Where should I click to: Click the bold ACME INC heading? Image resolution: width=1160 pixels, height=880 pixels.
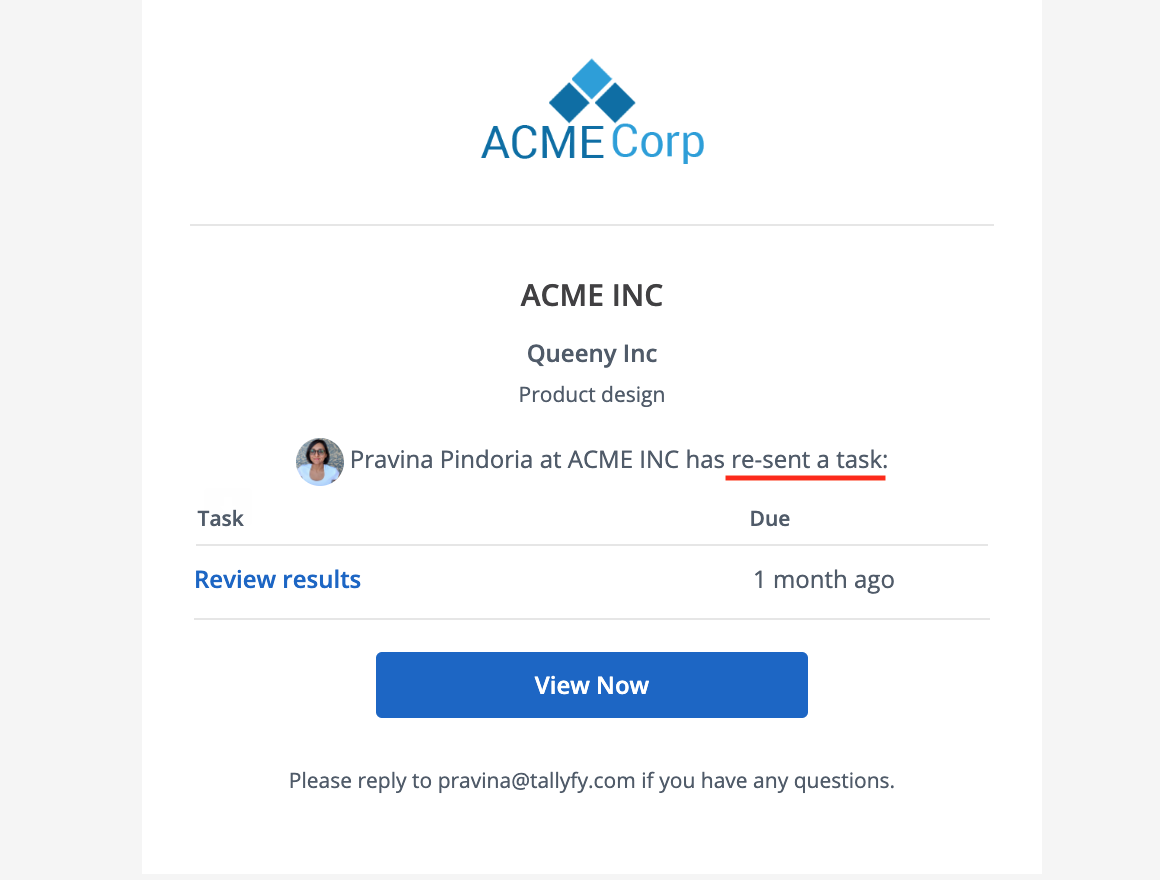coord(592,296)
